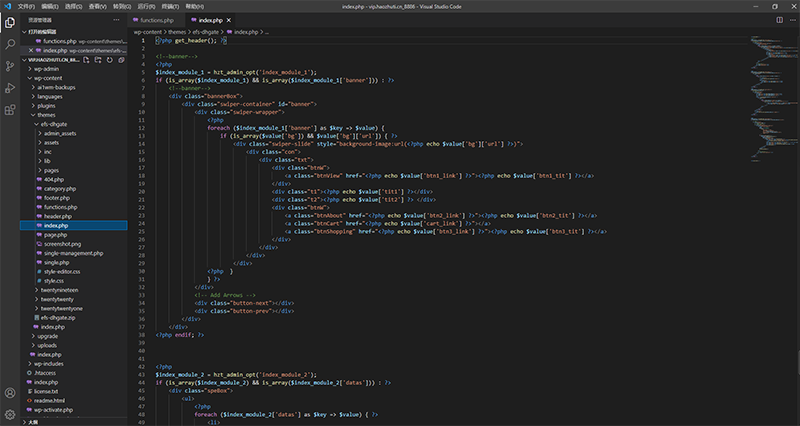Open the 运行(R) menu
This screenshot has height=426, width=800.
click(146, 7)
